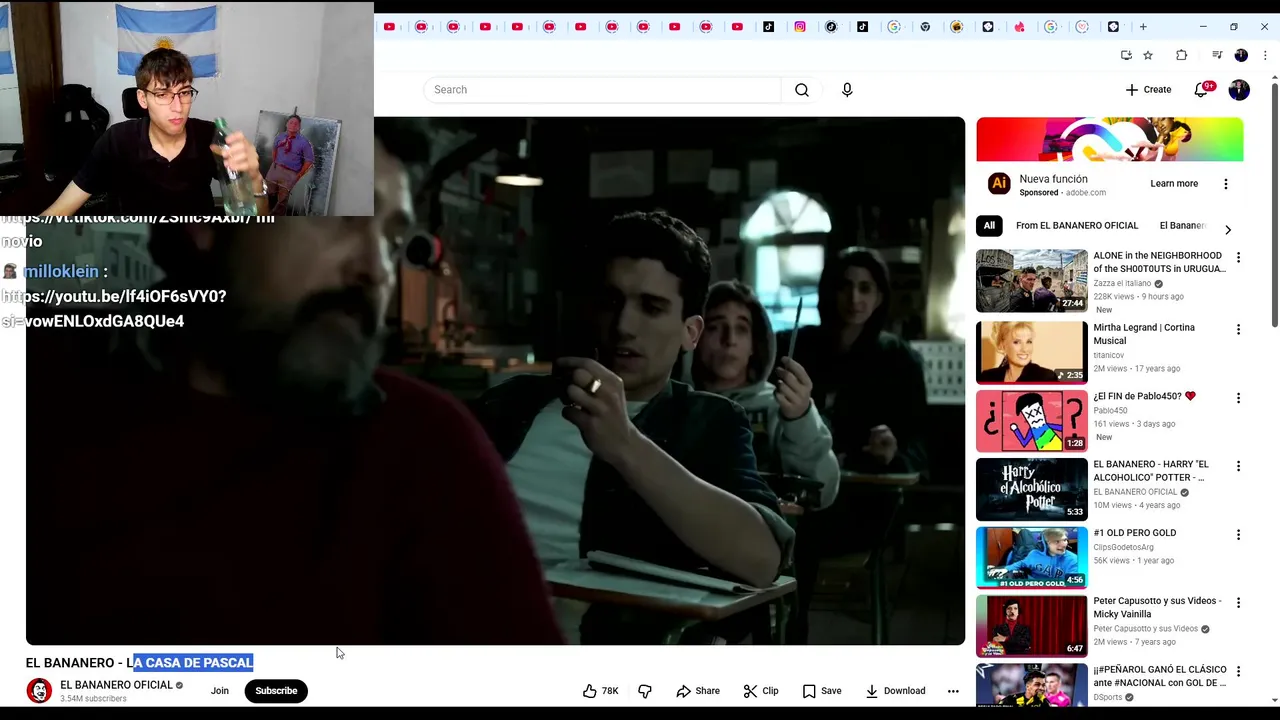Show more filter chips with right arrow

[1228, 229]
